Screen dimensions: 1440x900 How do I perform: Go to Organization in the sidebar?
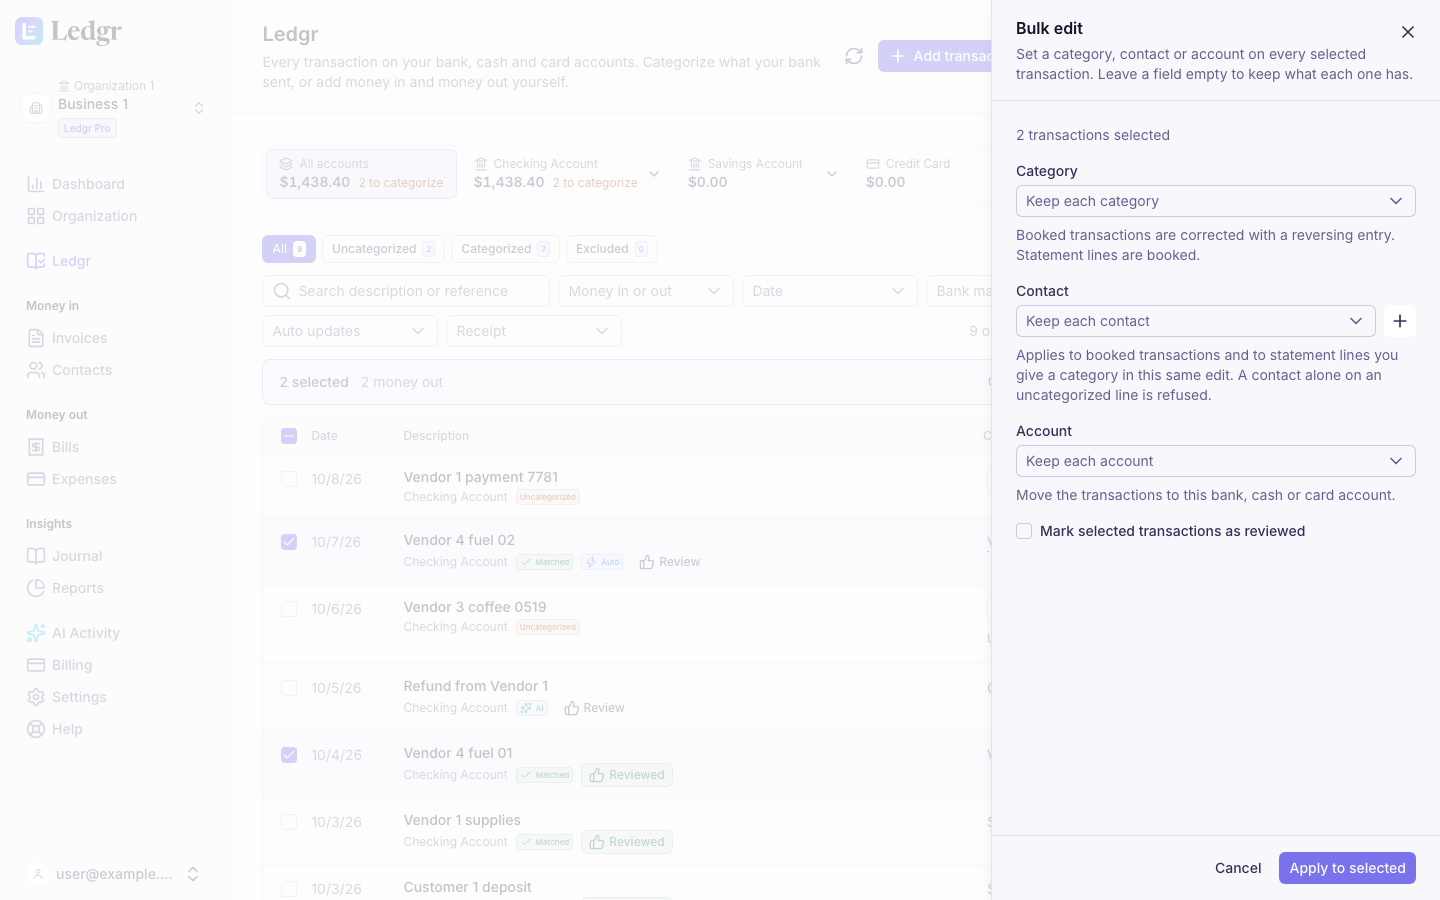pyautogui.click(x=115, y=216)
